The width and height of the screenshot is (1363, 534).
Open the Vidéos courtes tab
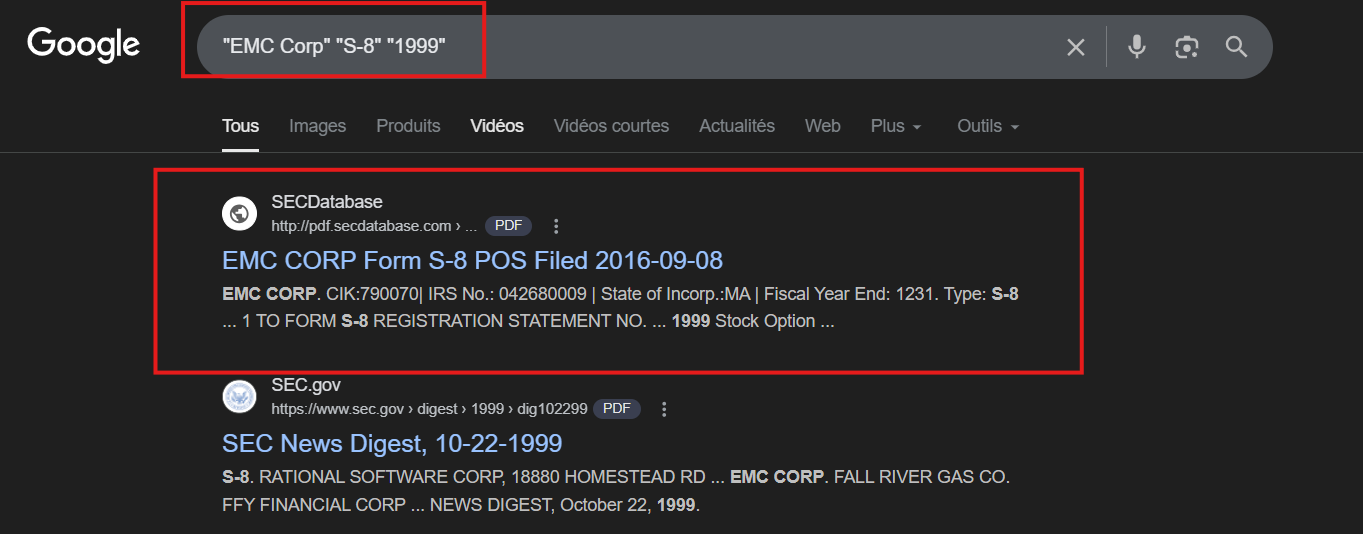point(611,126)
